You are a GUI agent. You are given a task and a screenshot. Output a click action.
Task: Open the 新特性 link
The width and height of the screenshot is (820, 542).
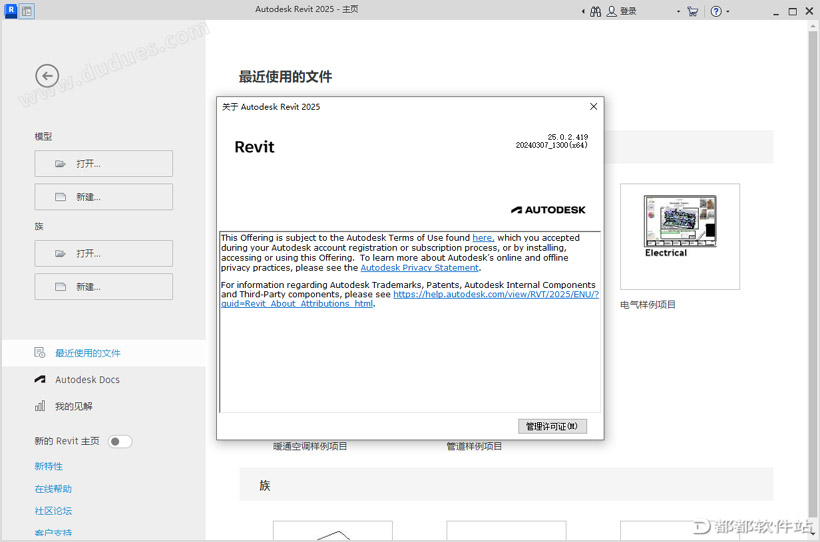[x=49, y=466]
